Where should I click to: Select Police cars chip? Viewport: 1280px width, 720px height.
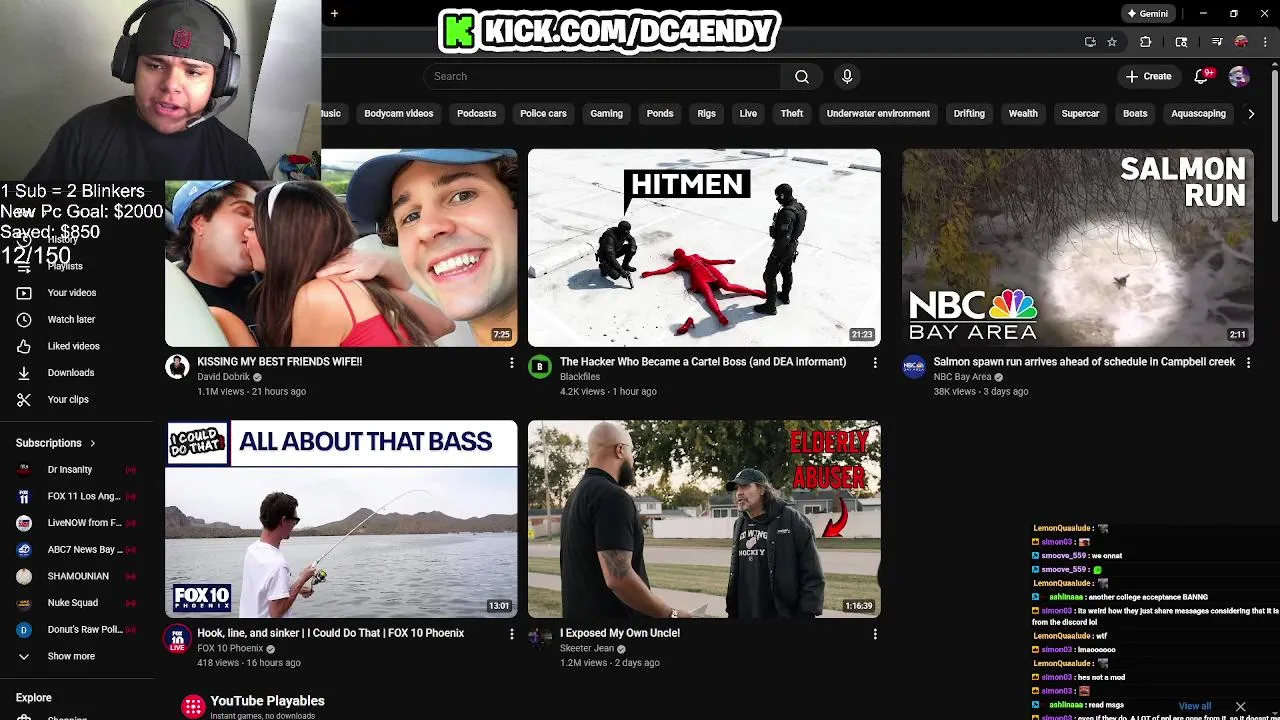point(543,113)
